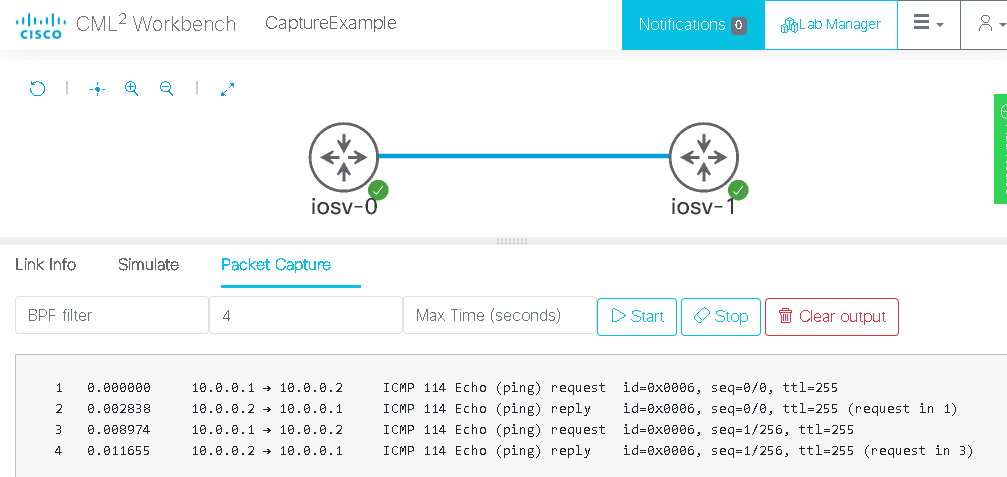Screen dimensions: 1007x477
Task: Open Lab Manager
Action: [830, 25]
